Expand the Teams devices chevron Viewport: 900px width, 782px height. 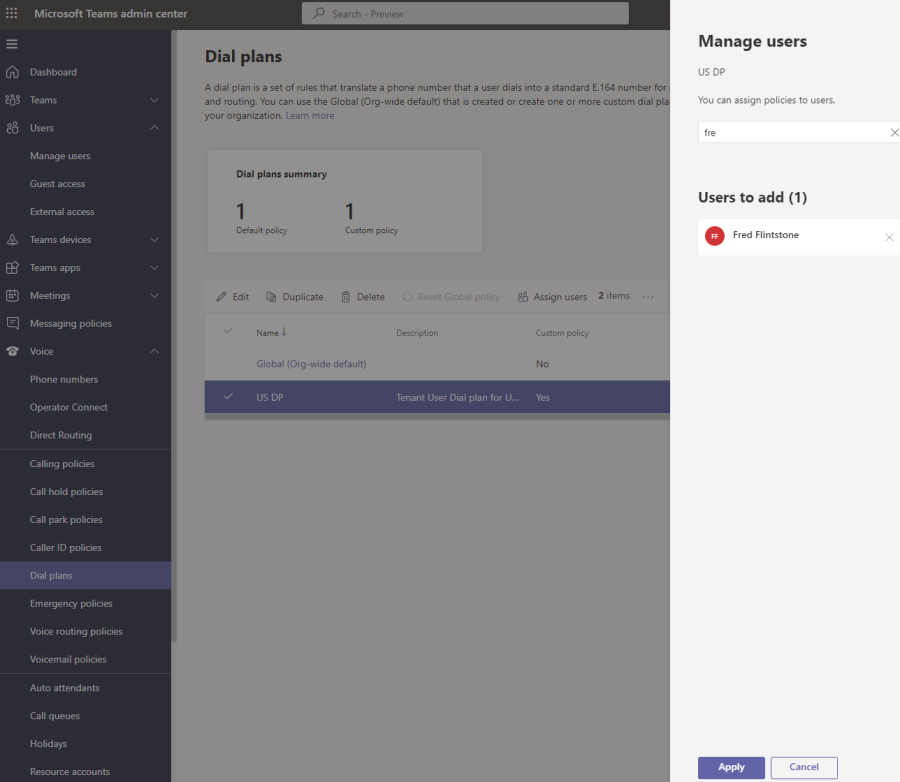click(x=154, y=239)
